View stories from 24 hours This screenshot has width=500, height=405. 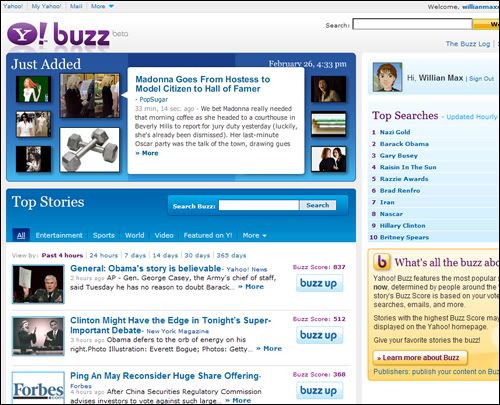104,255
